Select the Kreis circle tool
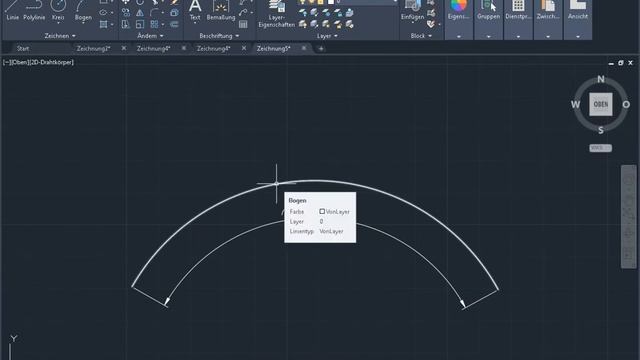 [x=58, y=10]
